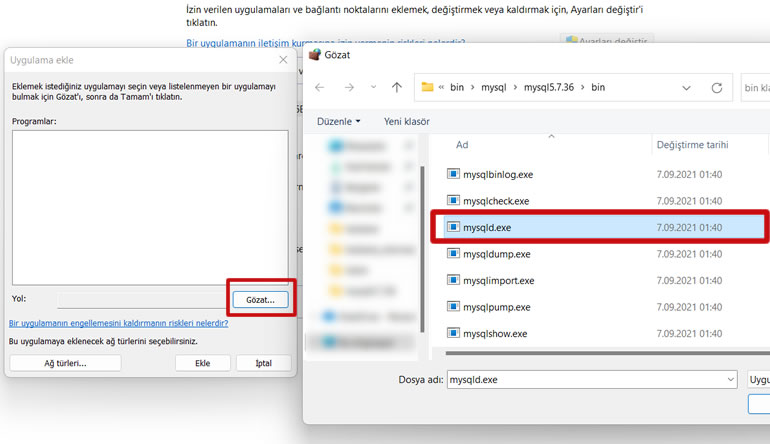Select mysqld.exe in the file list
This screenshot has width=770, height=444.
pyautogui.click(x=487, y=228)
